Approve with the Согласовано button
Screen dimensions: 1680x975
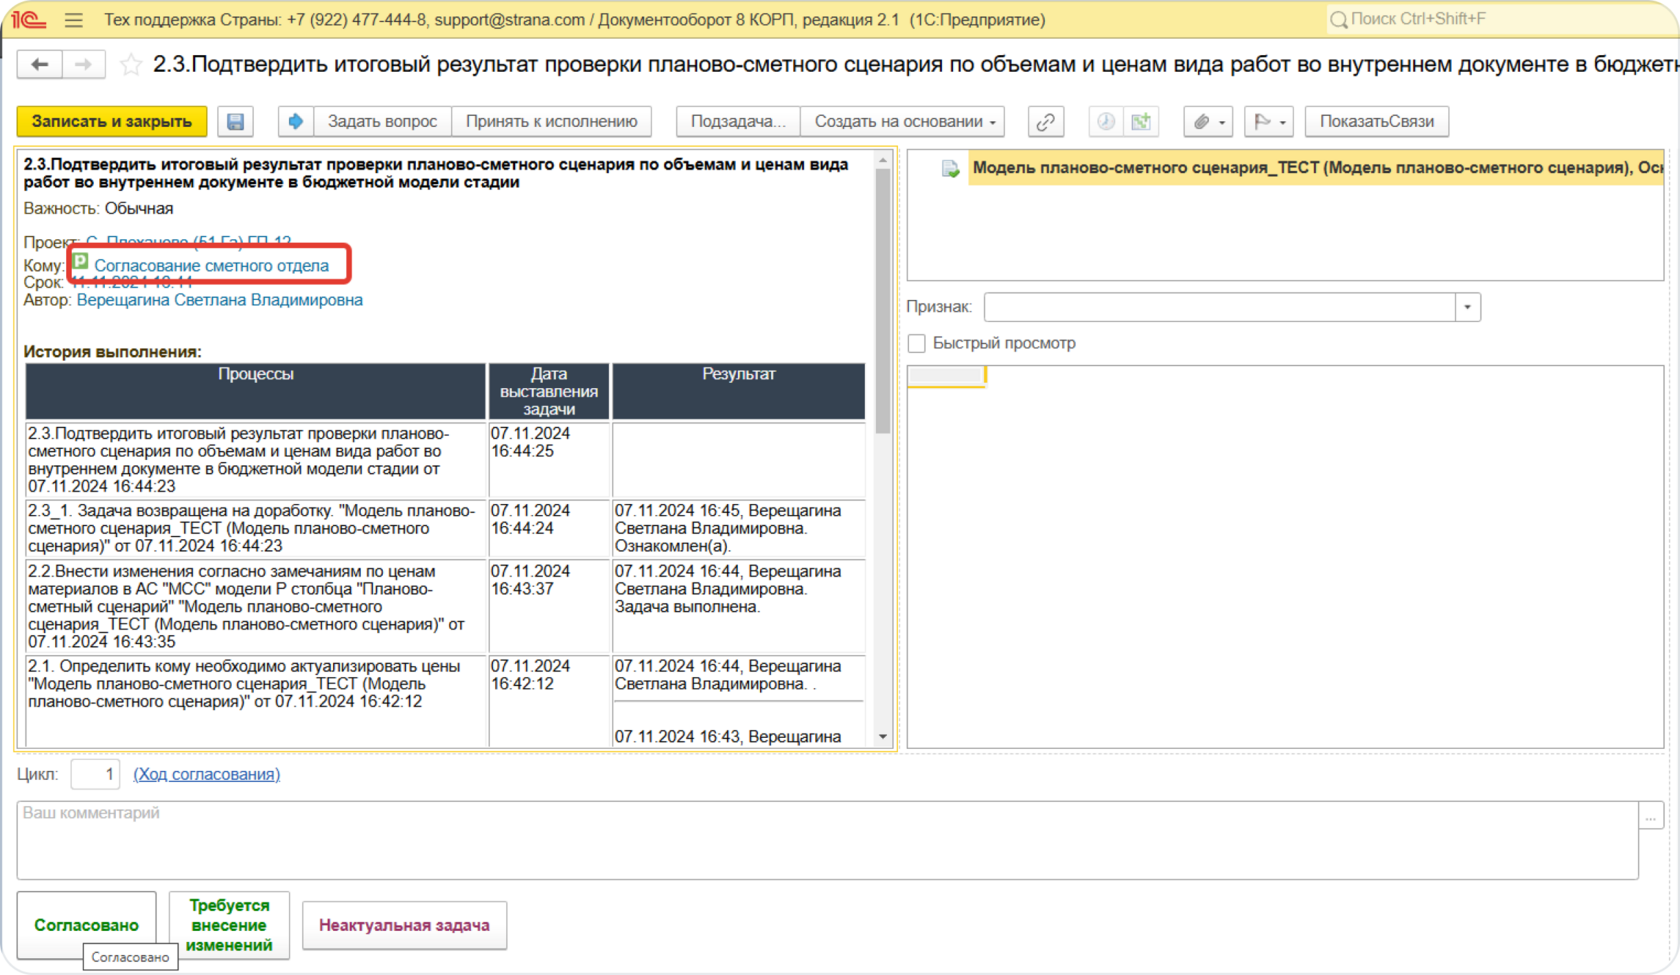[x=87, y=925]
